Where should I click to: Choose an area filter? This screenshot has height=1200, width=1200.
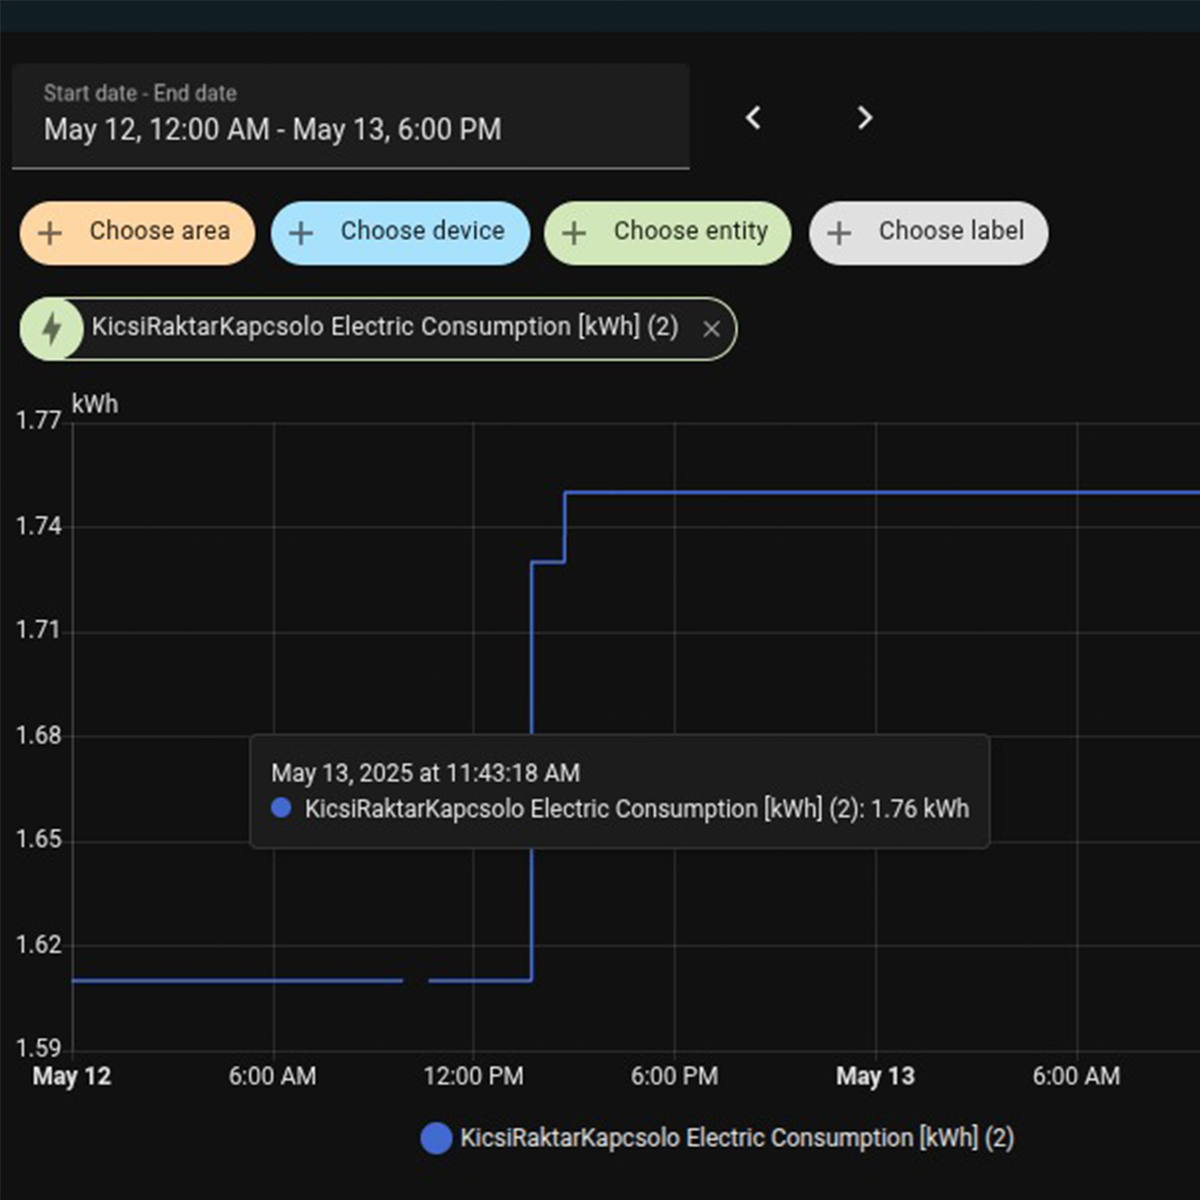coord(137,233)
